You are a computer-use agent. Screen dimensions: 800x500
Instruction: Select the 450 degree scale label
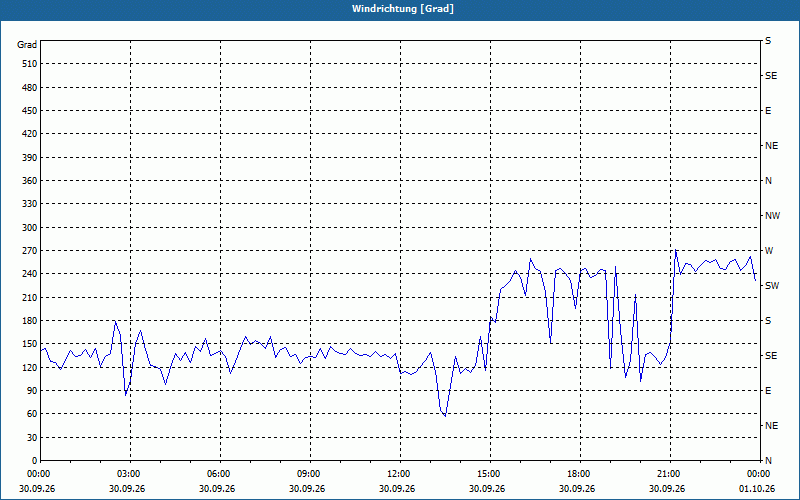pos(30,111)
